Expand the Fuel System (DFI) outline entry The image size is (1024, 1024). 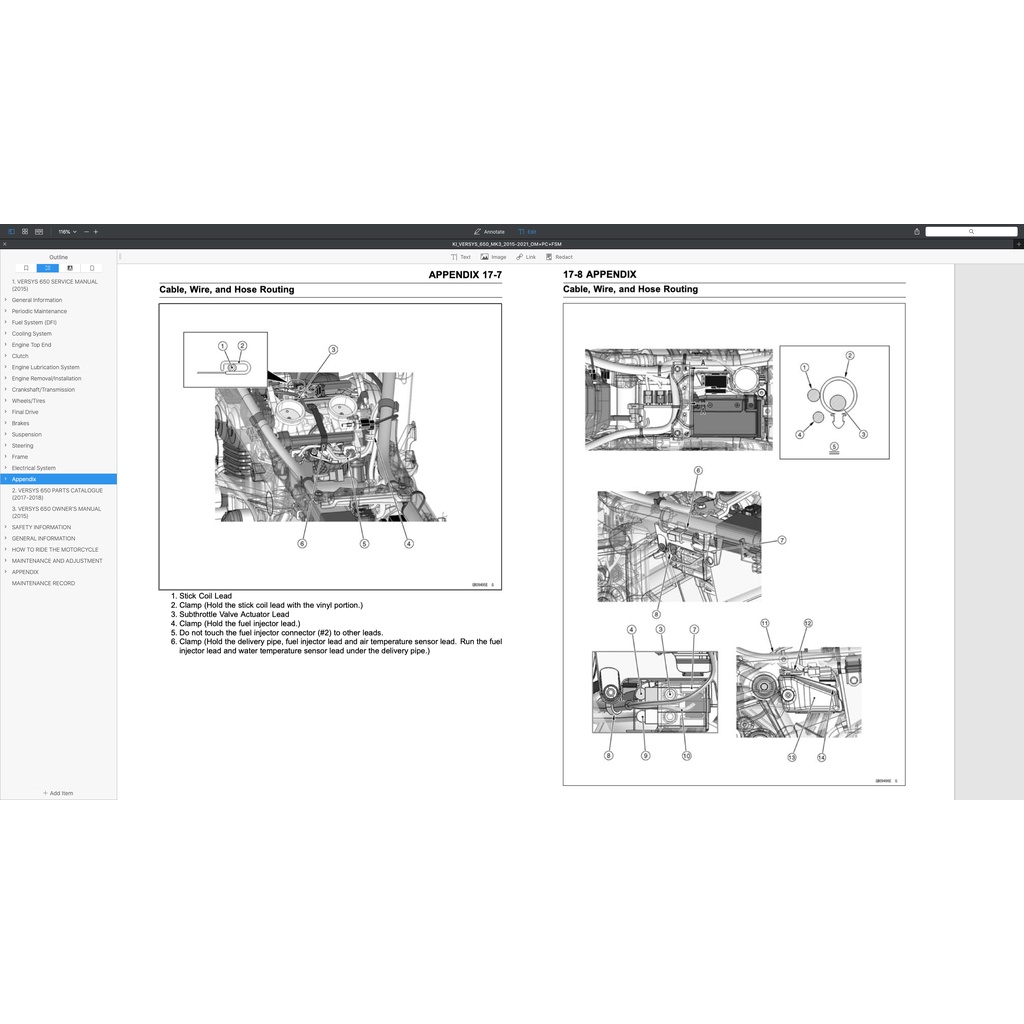coord(6,322)
